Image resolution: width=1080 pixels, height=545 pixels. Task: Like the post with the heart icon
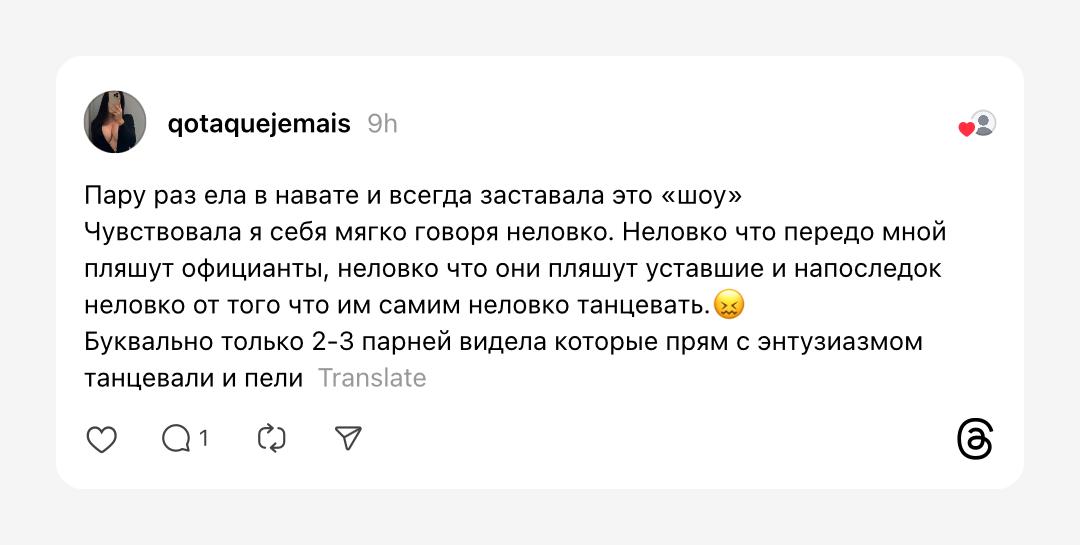(x=102, y=439)
